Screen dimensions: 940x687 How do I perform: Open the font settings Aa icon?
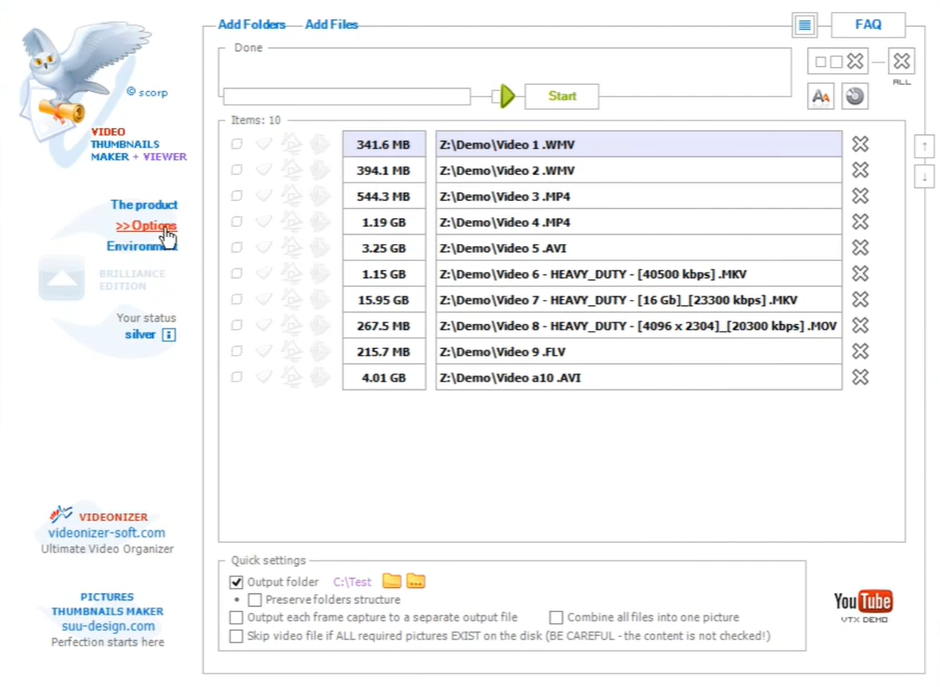pyautogui.click(x=821, y=96)
